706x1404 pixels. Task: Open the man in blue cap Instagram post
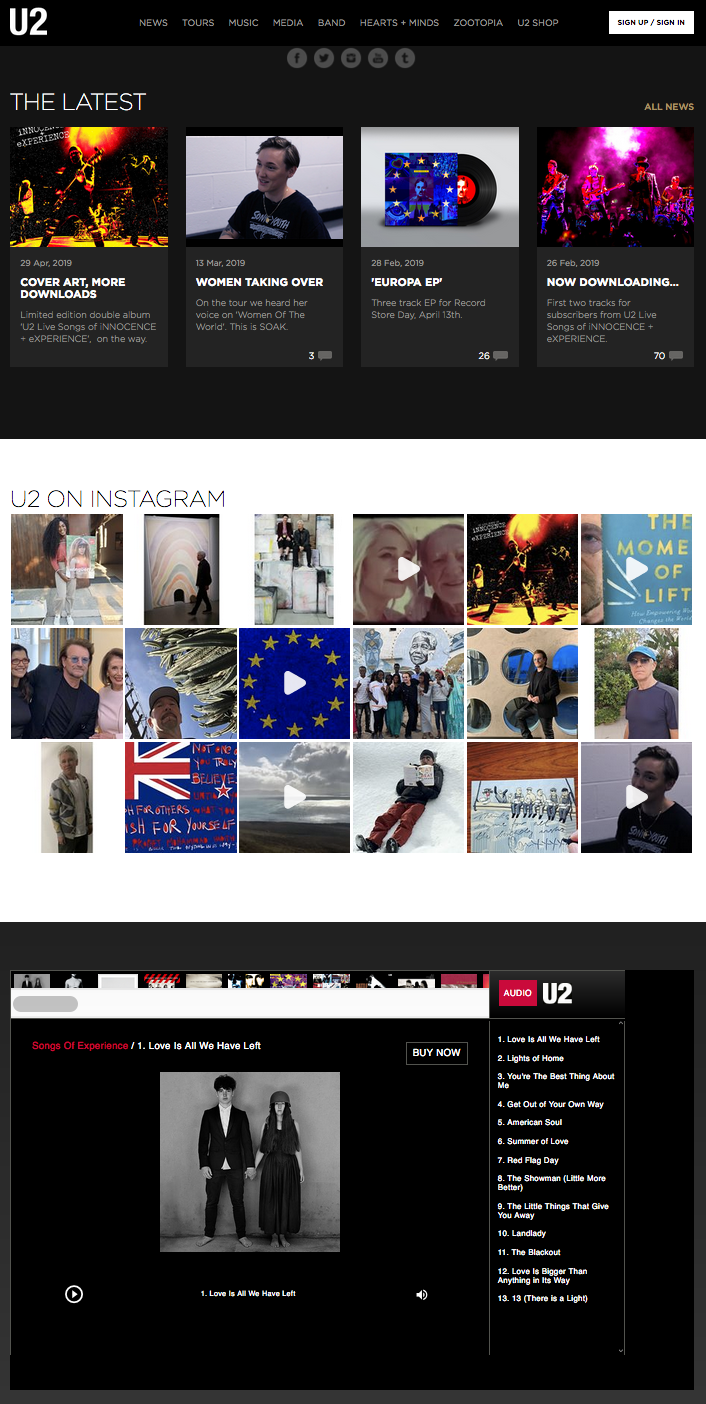click(636, 683)
